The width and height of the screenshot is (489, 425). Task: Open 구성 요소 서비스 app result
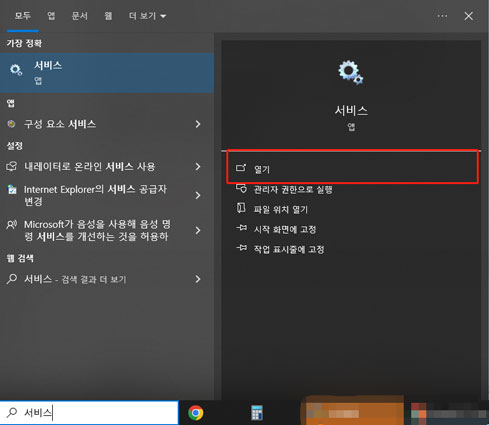107,124
